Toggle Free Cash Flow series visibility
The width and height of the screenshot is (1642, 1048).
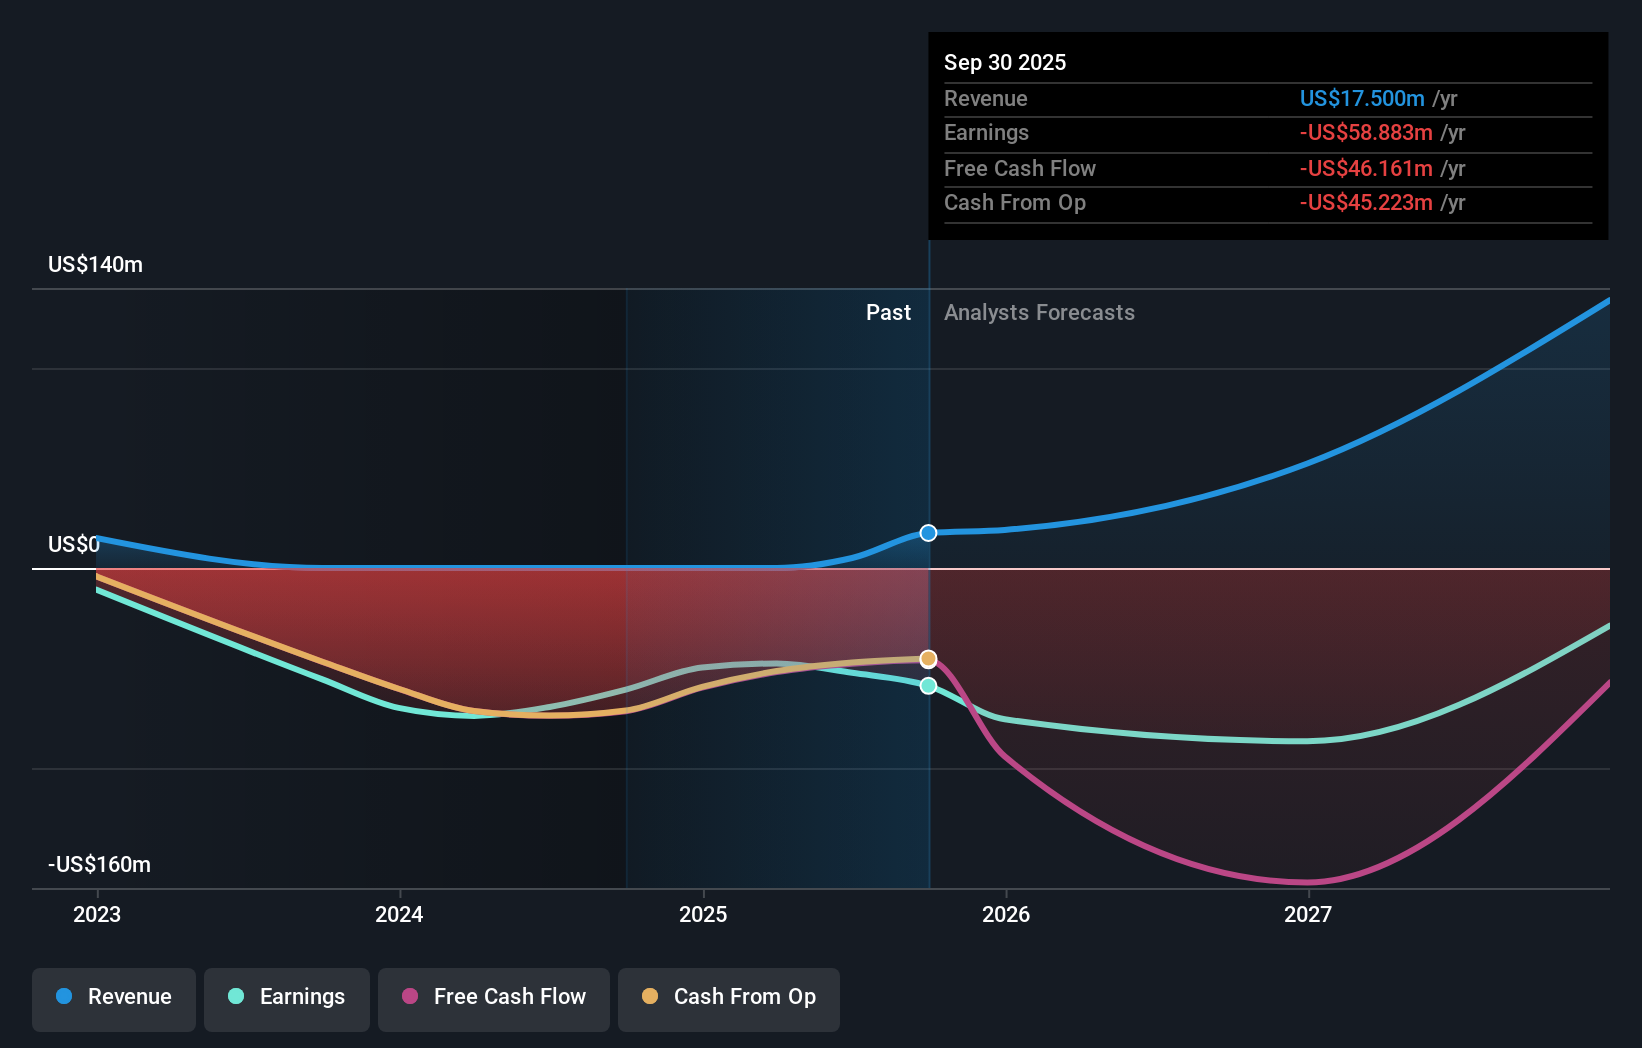coord(493,997)
